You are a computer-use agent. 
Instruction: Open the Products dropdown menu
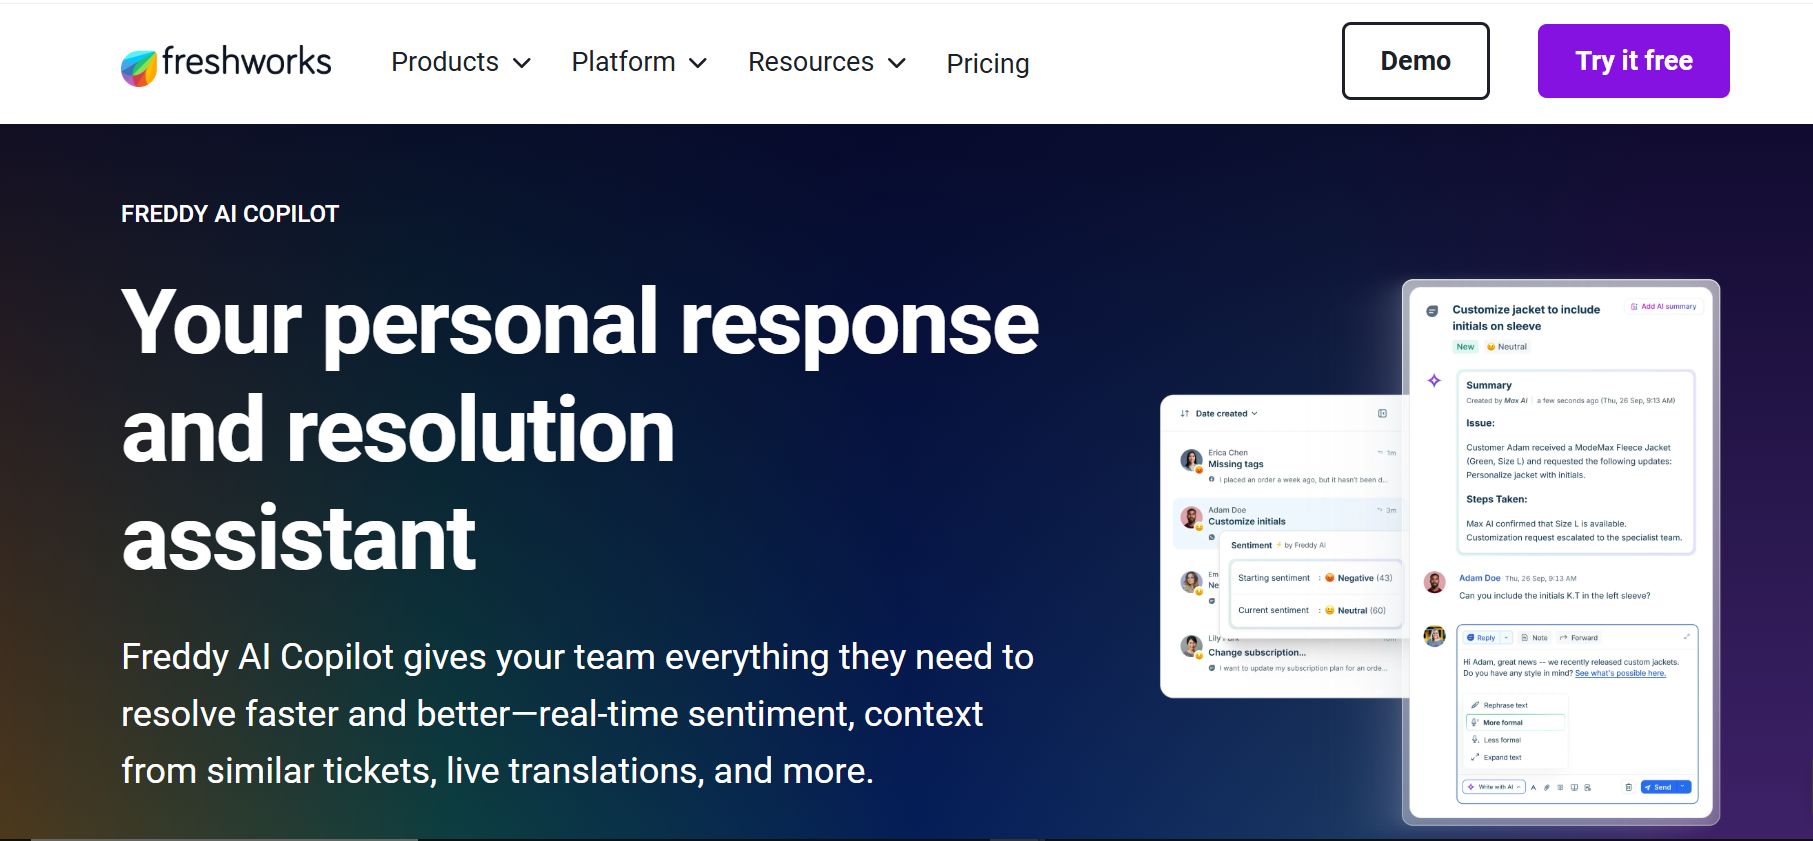[461, 62]
